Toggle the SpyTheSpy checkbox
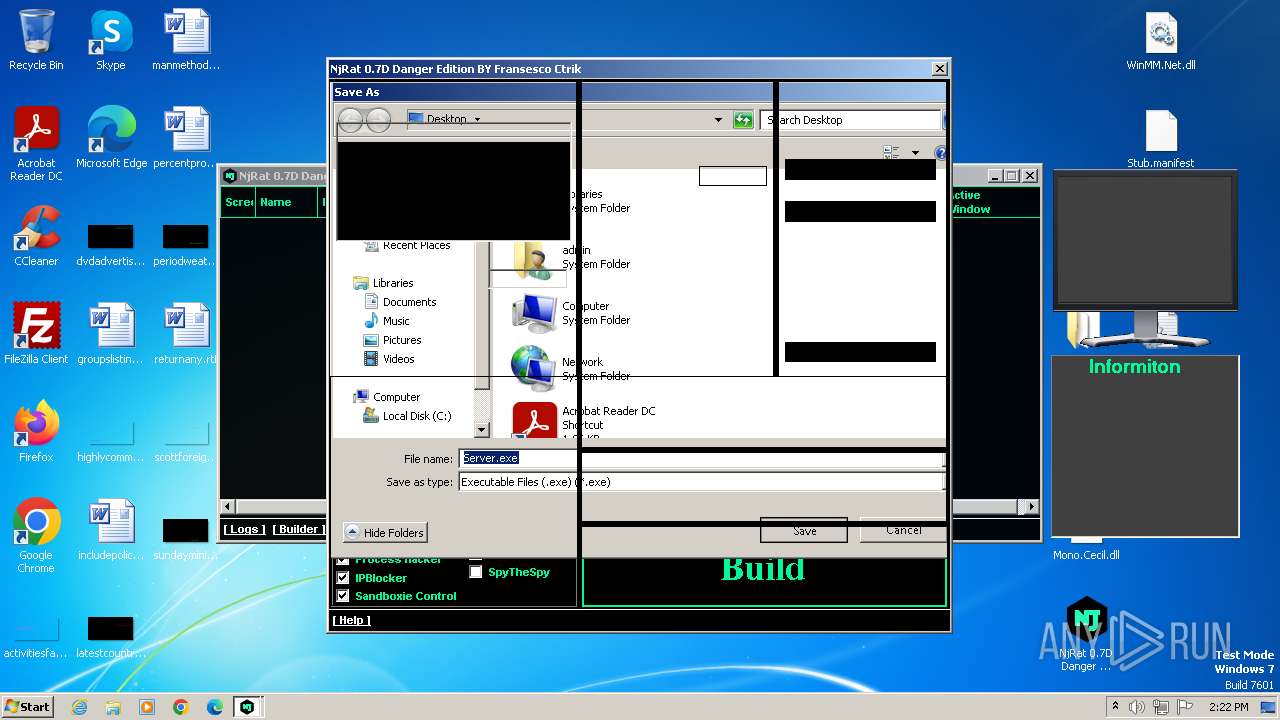 point(476,572)
